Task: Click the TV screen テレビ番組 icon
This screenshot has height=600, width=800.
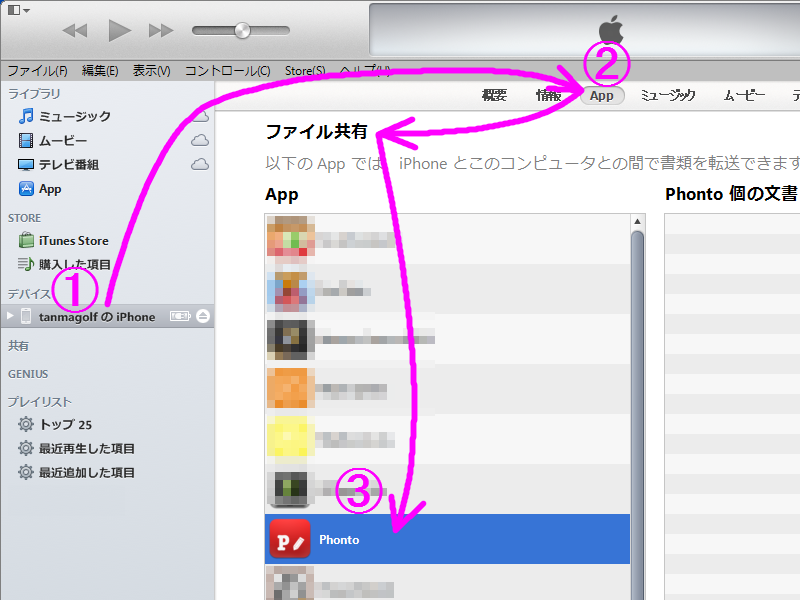Action: click(x=26, y=164)
